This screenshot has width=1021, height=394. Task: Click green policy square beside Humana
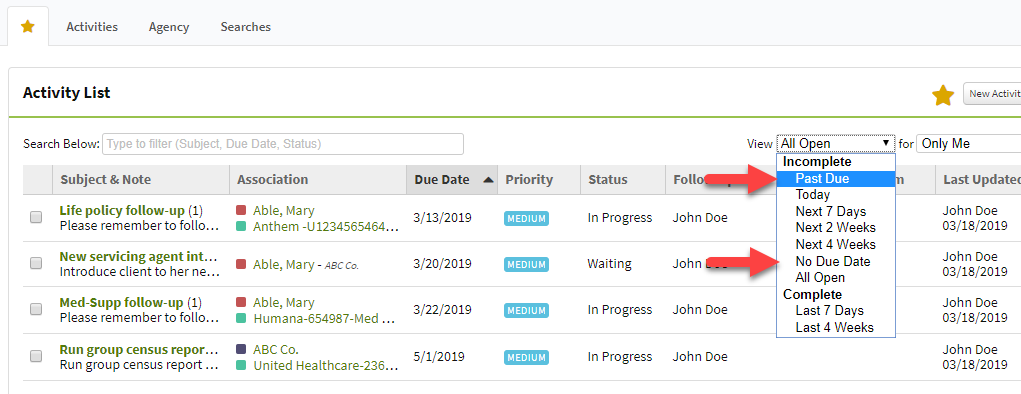241,319
